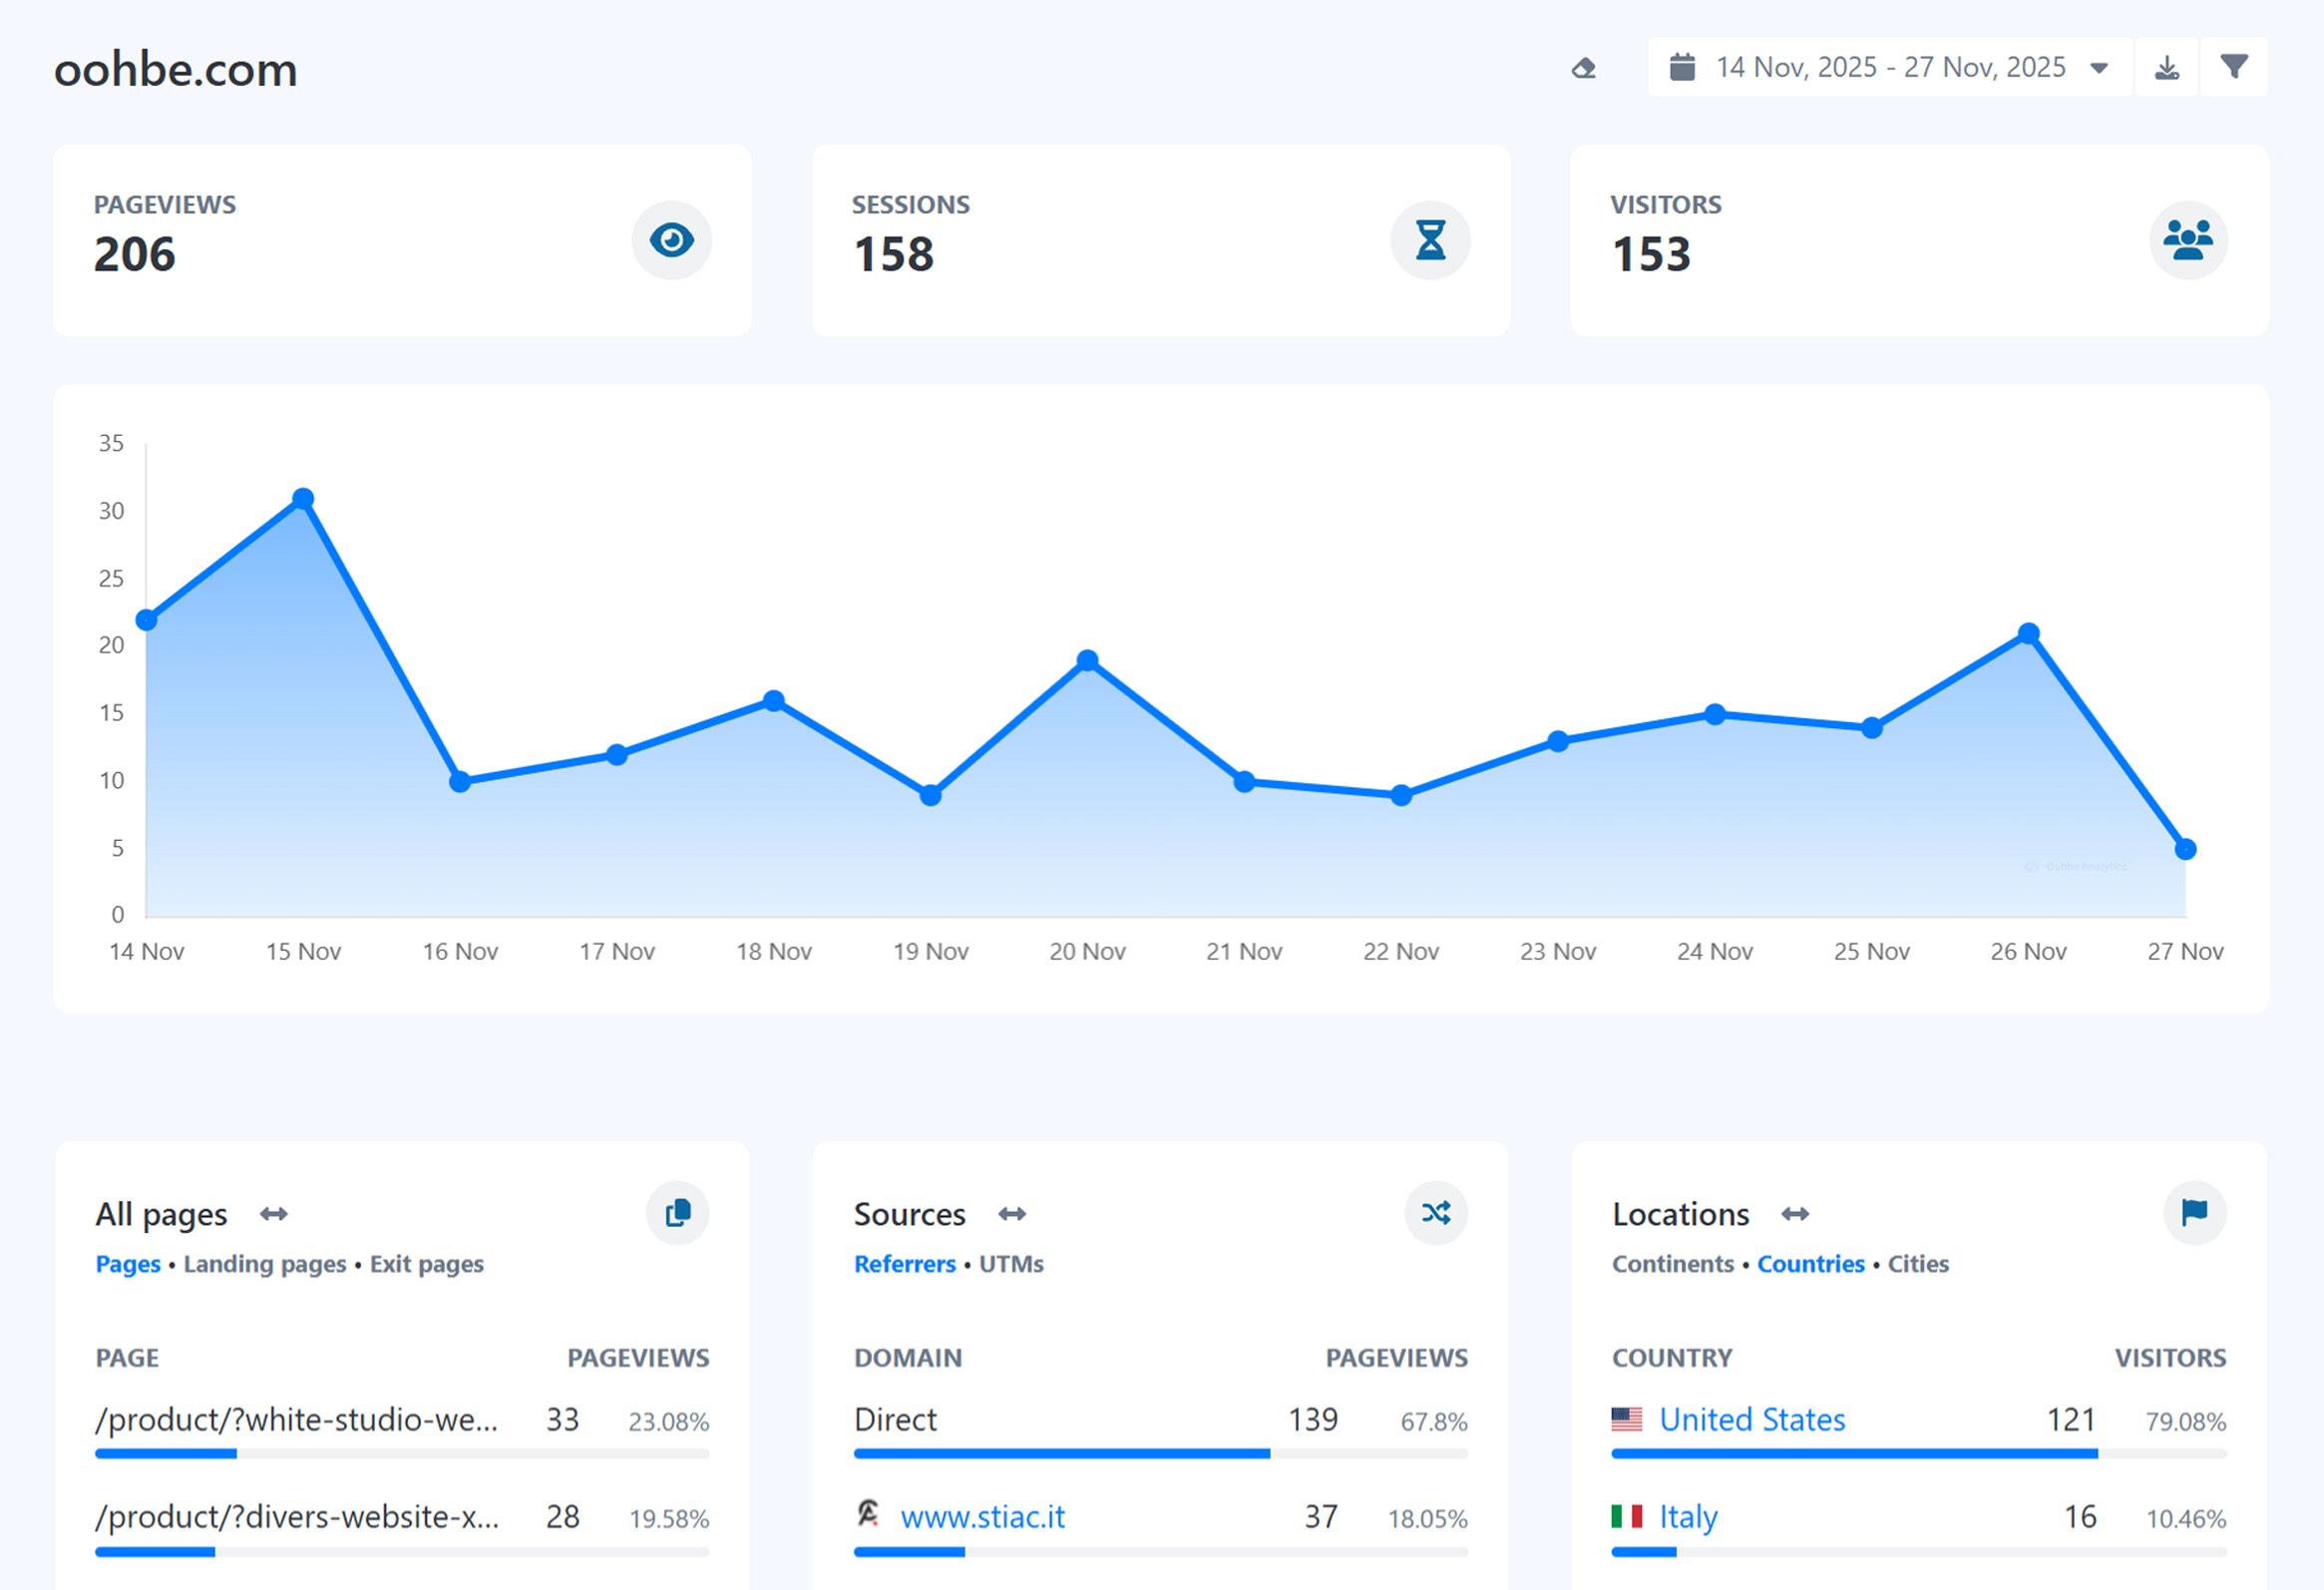Click the flag icon in Locations panel
Image resolution: width=2324 pixels, height=1590 pixels.
[x=2194, y=1213]
